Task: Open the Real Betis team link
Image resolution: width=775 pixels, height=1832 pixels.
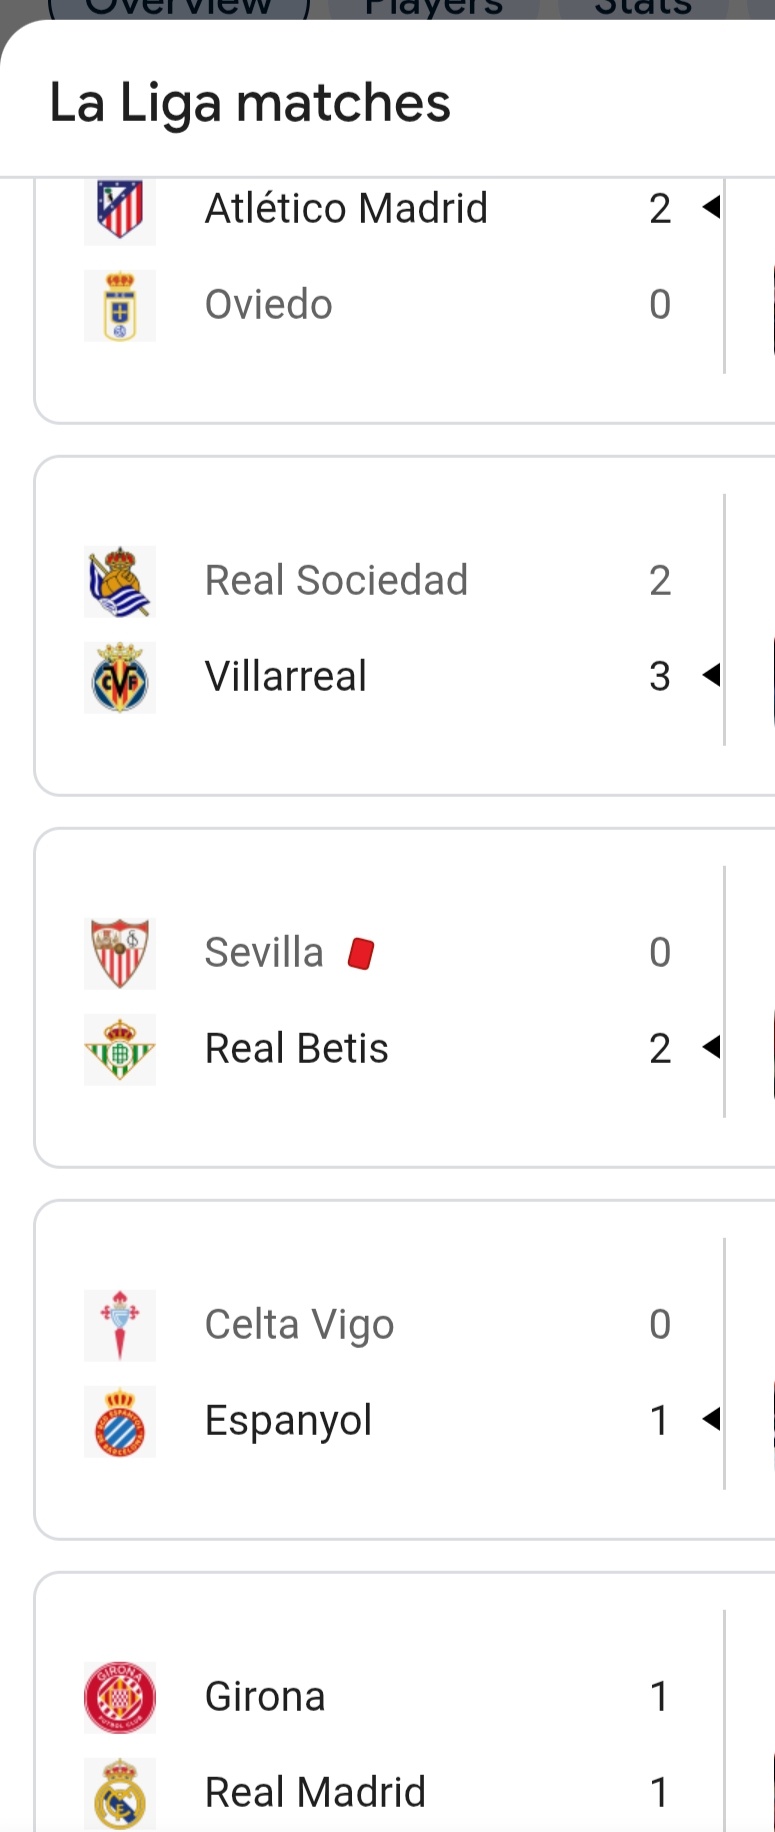Action: tap(297, 1049)
